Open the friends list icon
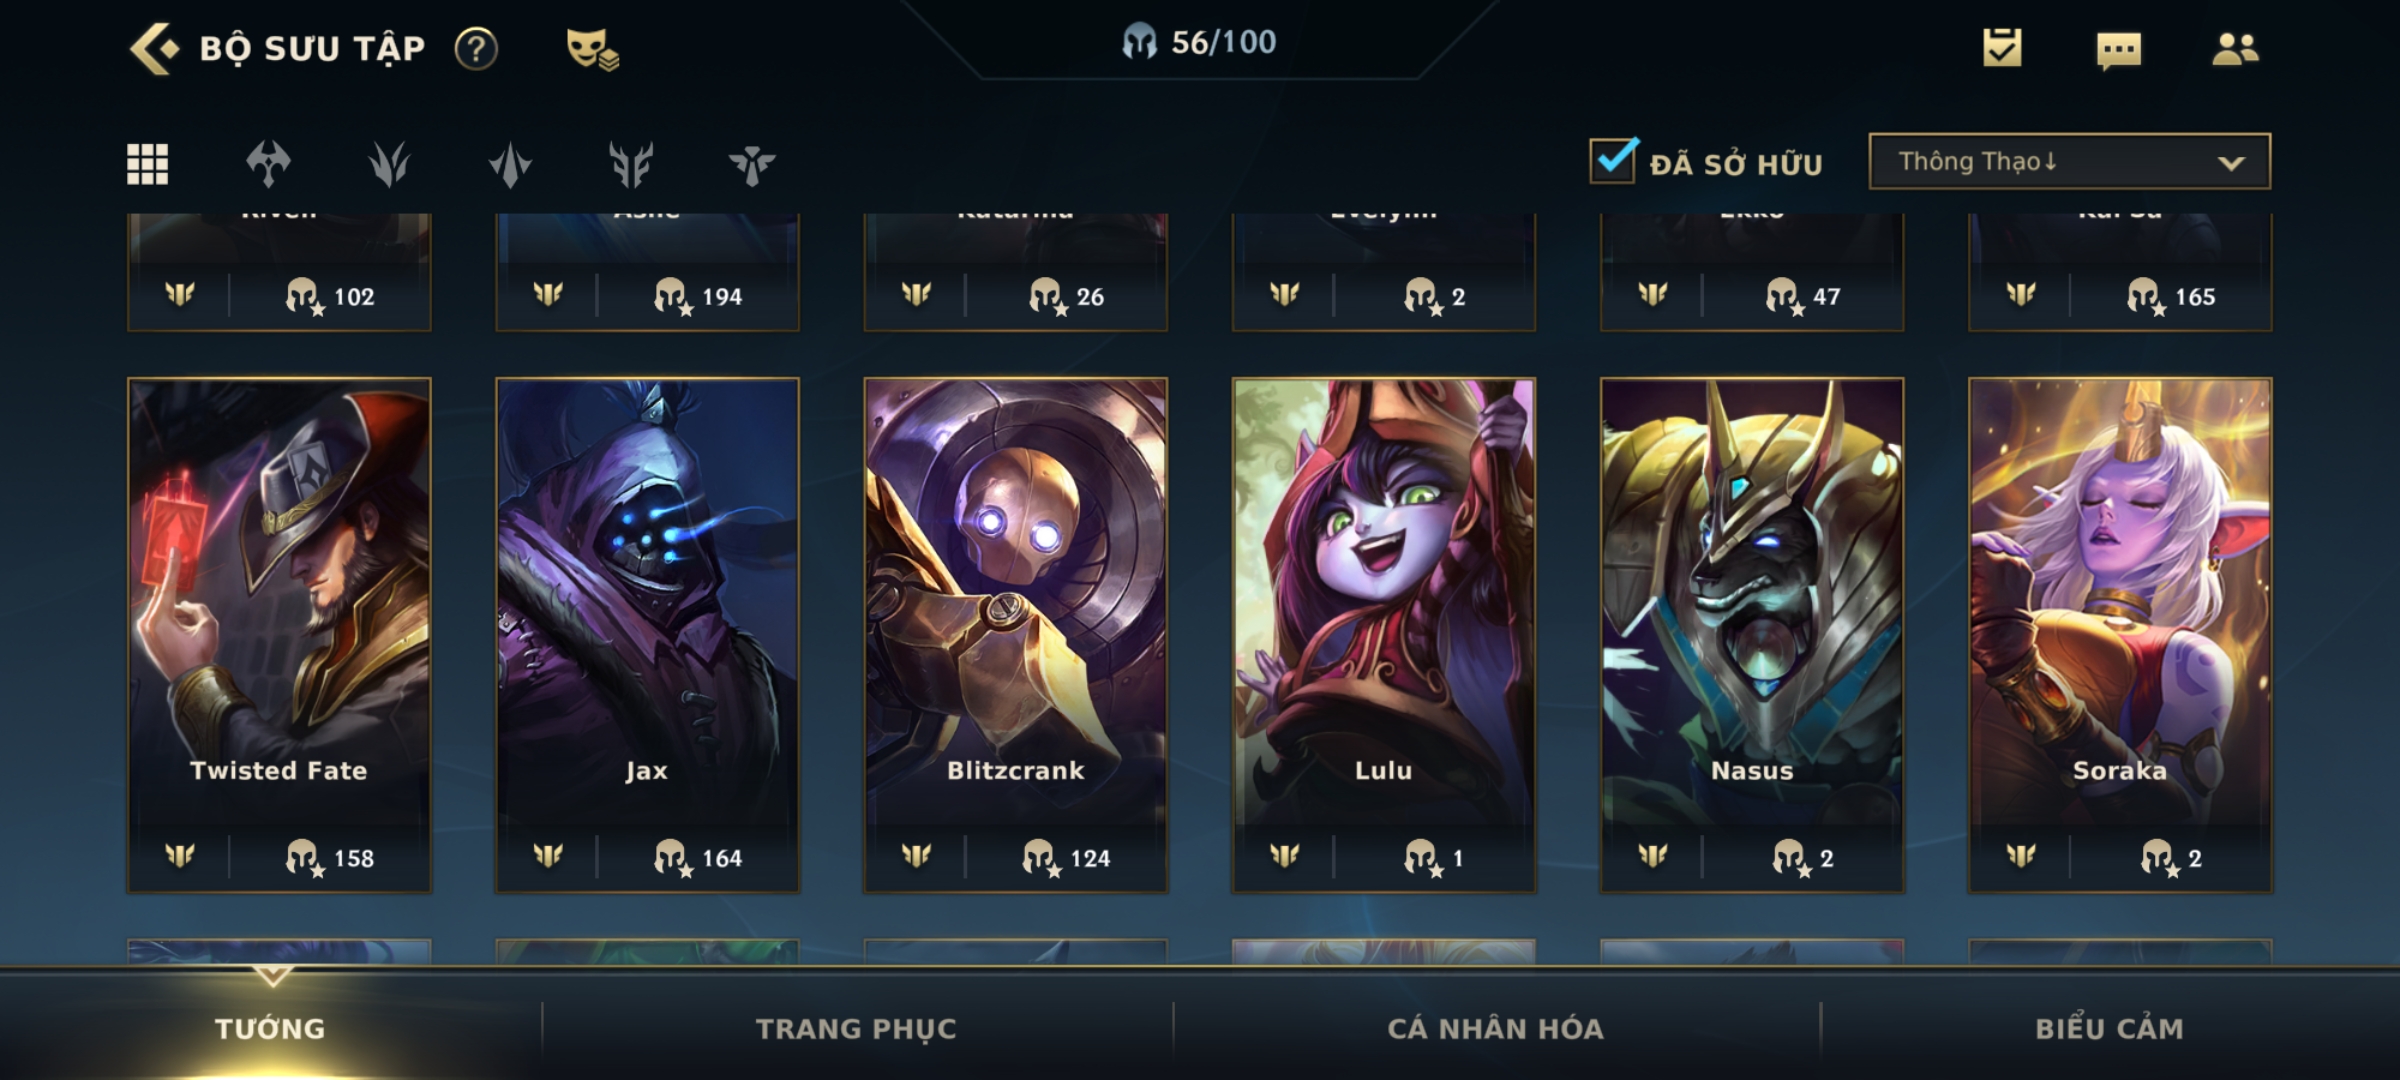 pos(2235,48)
